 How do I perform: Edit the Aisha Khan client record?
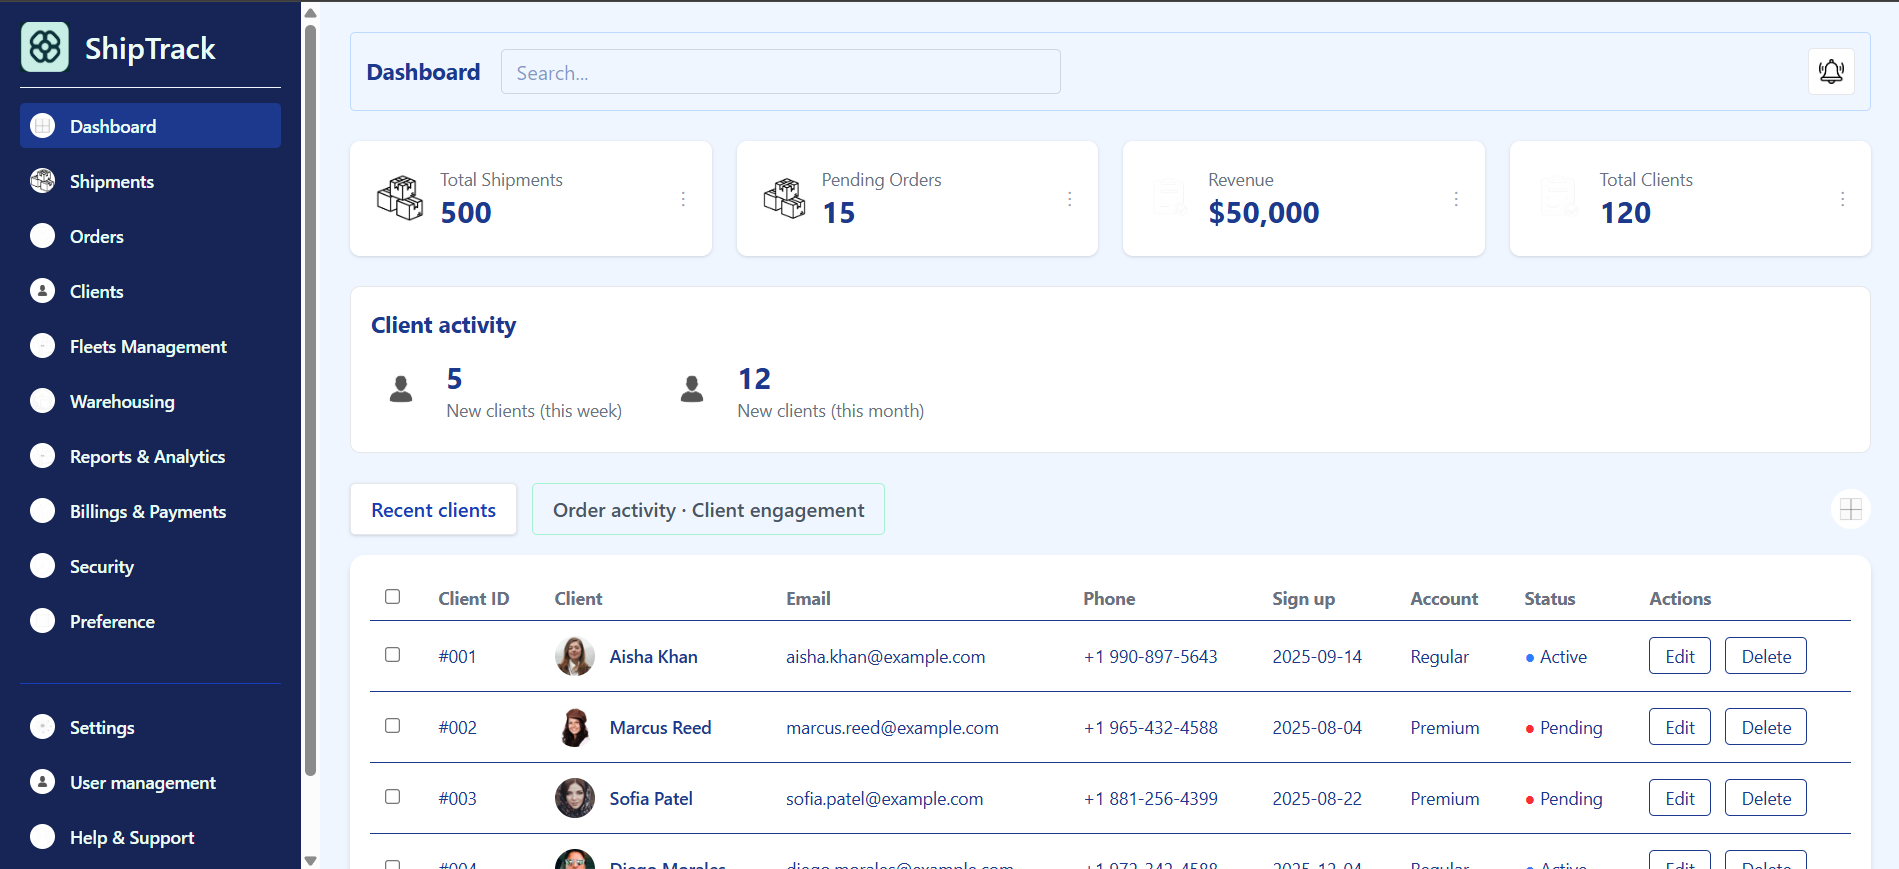coord(1679,657)
